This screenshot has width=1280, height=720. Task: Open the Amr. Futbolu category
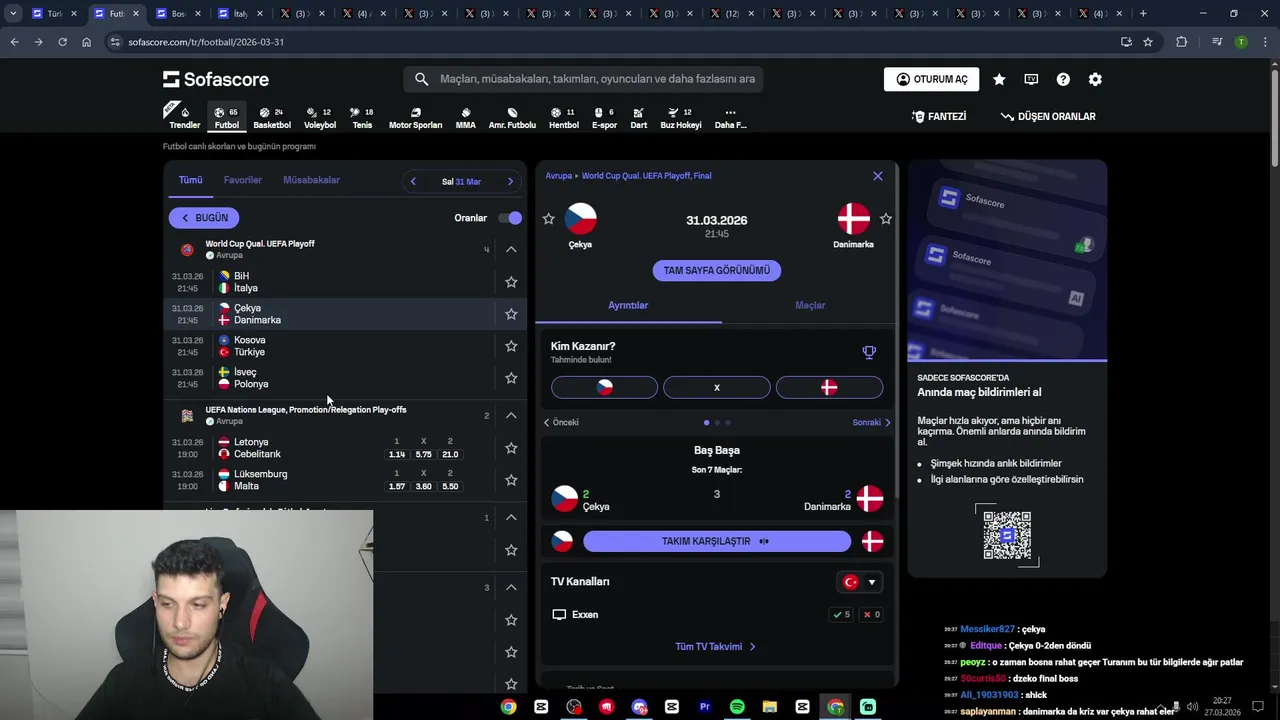click(x=512, y=118)
